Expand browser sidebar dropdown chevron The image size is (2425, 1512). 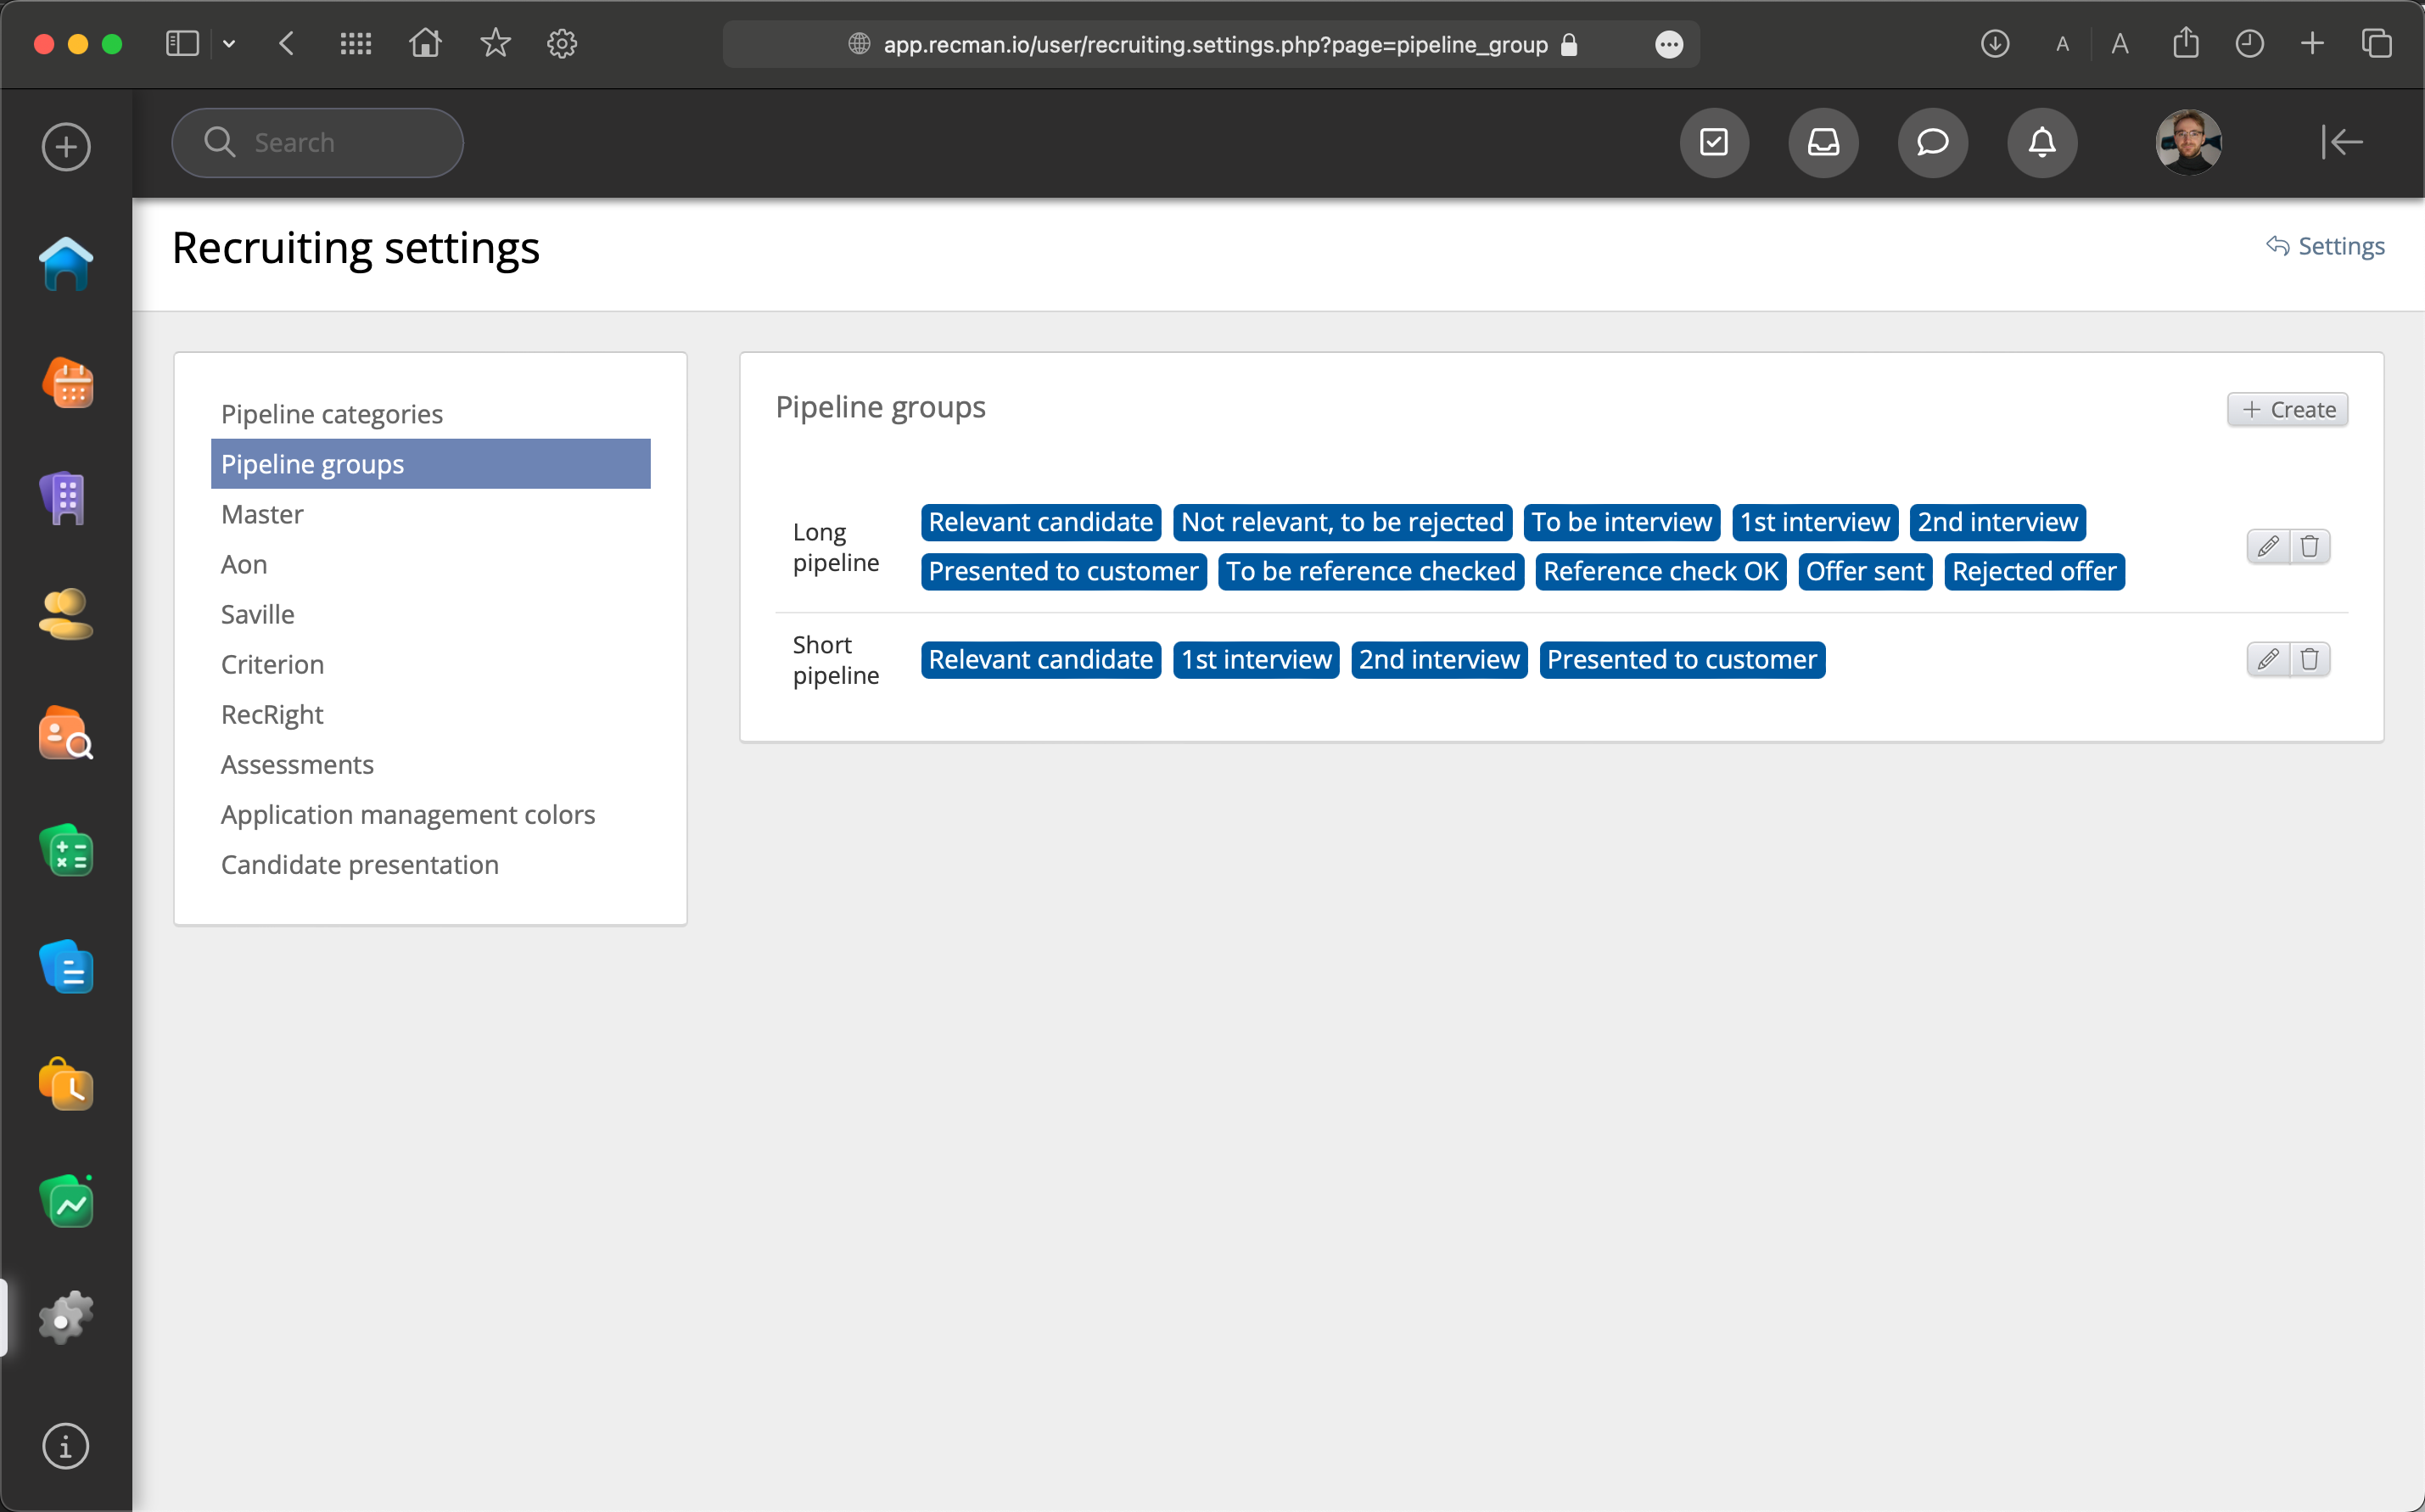229,44
